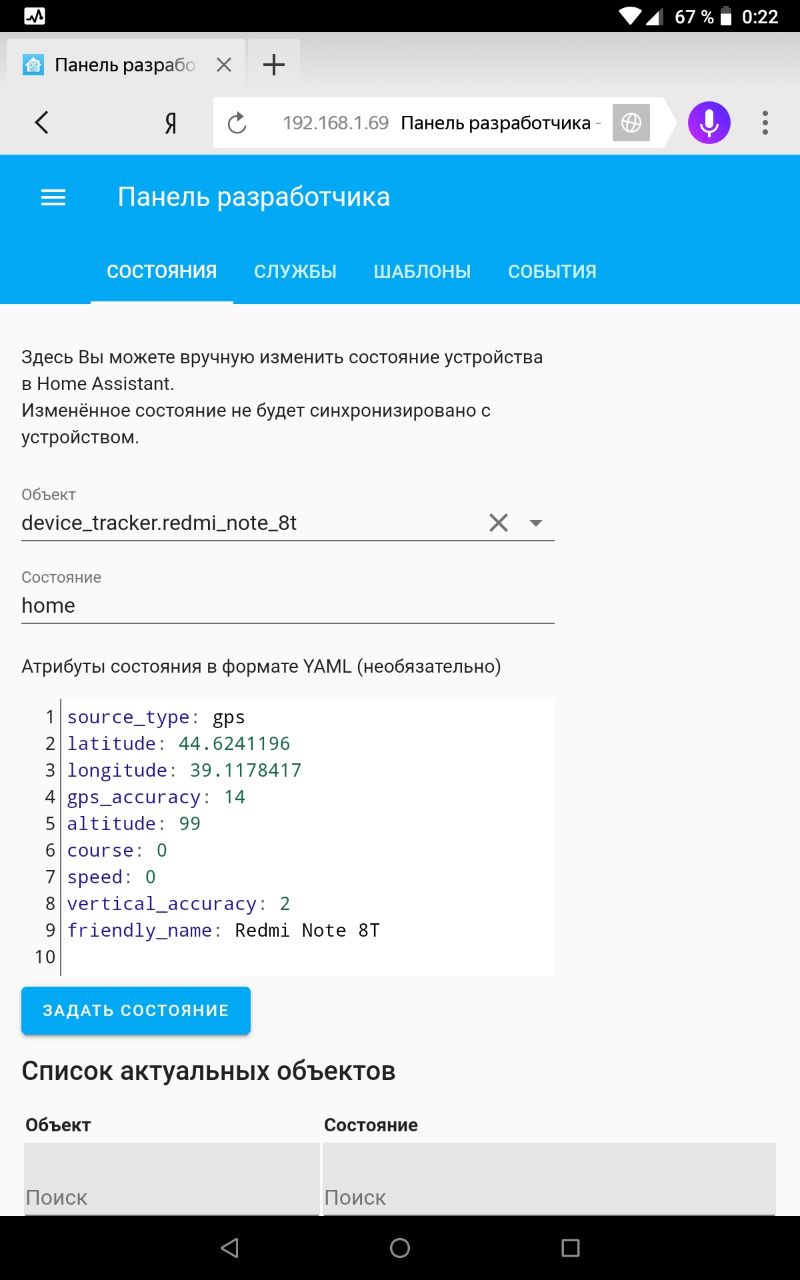Viewport: 800px width, 1280px height.
Task: Click the speed: 0 line
Action: coord(112,877)
